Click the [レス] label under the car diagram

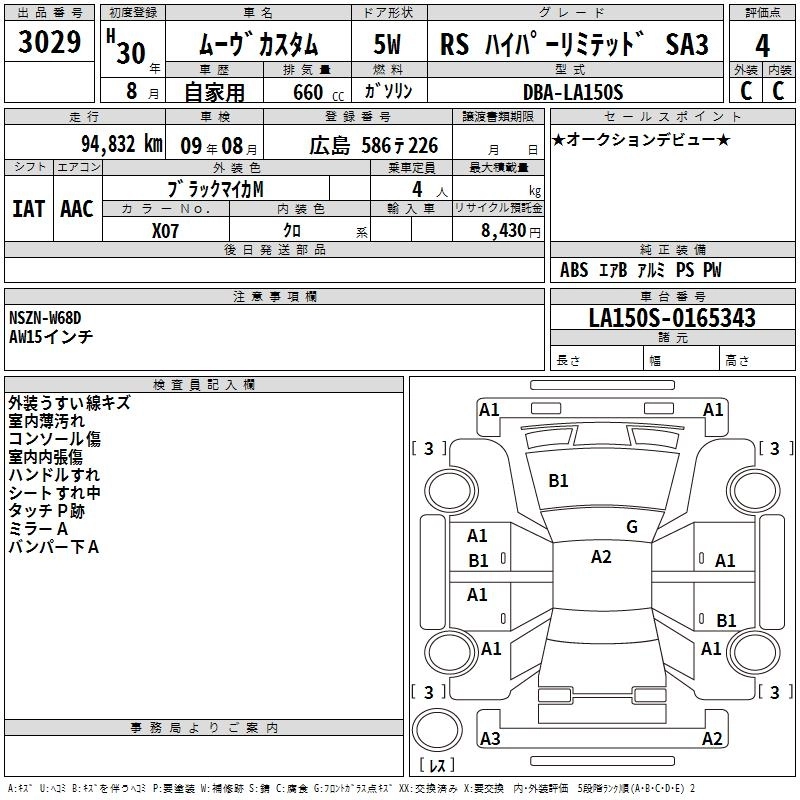pyautogui.click(x=436, y=767)
